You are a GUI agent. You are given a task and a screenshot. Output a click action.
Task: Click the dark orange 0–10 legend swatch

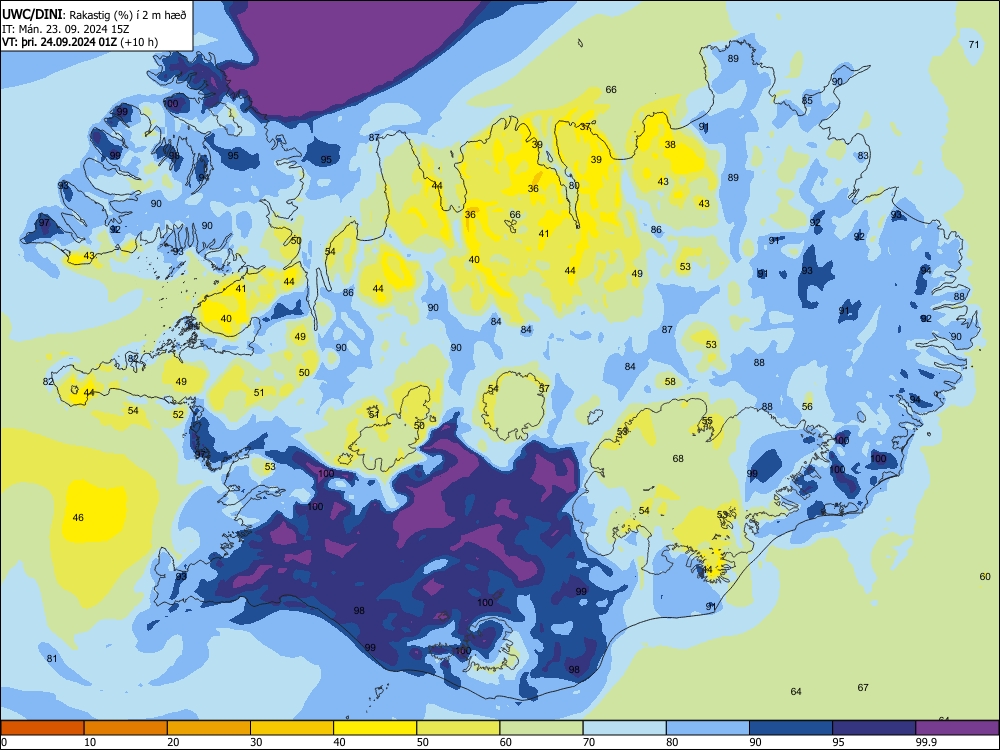pos(42,728)
